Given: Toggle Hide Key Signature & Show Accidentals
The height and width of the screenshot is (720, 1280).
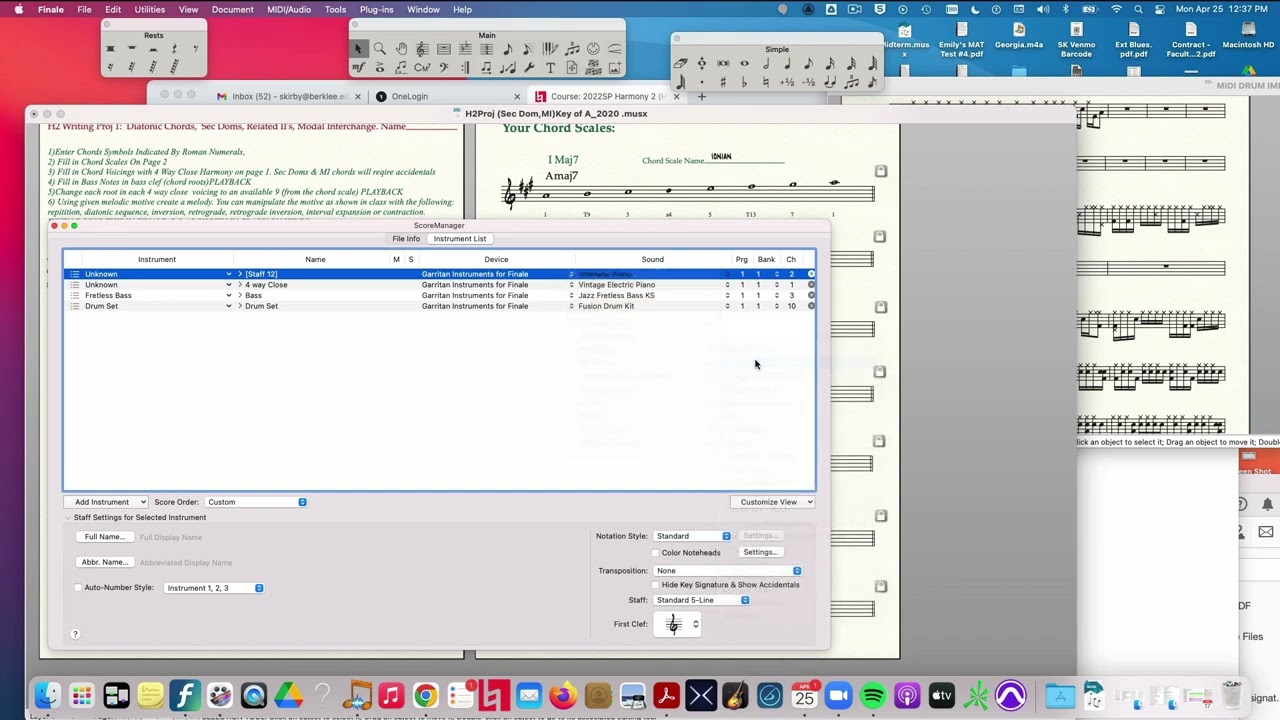Looking at the screenshot, I should 655,585.
